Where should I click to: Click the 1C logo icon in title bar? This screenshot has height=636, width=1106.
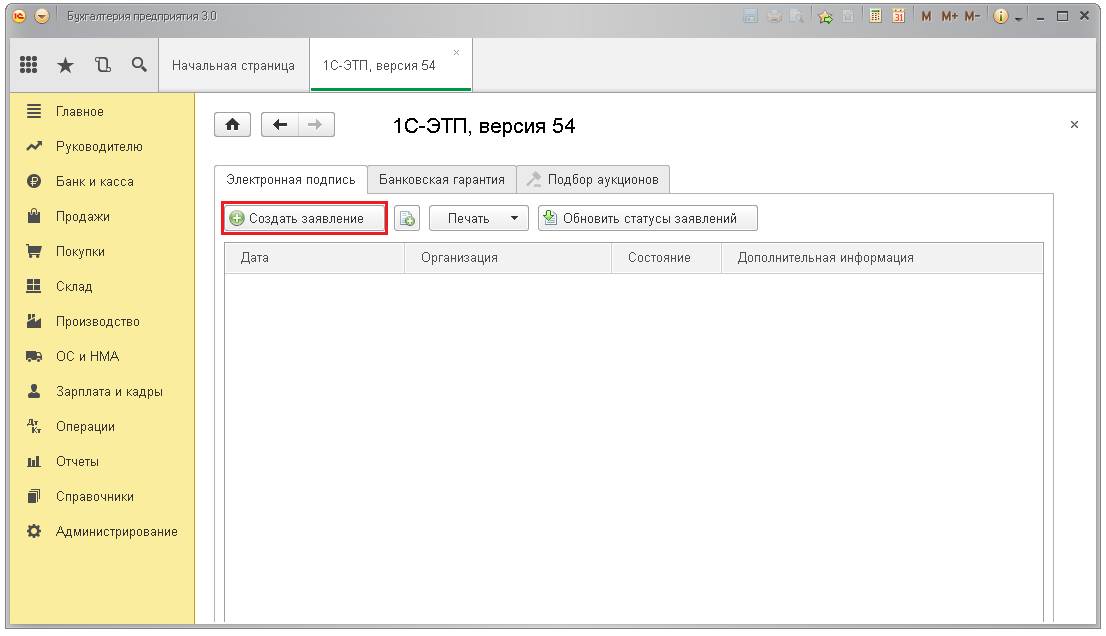tap(19, 16)
